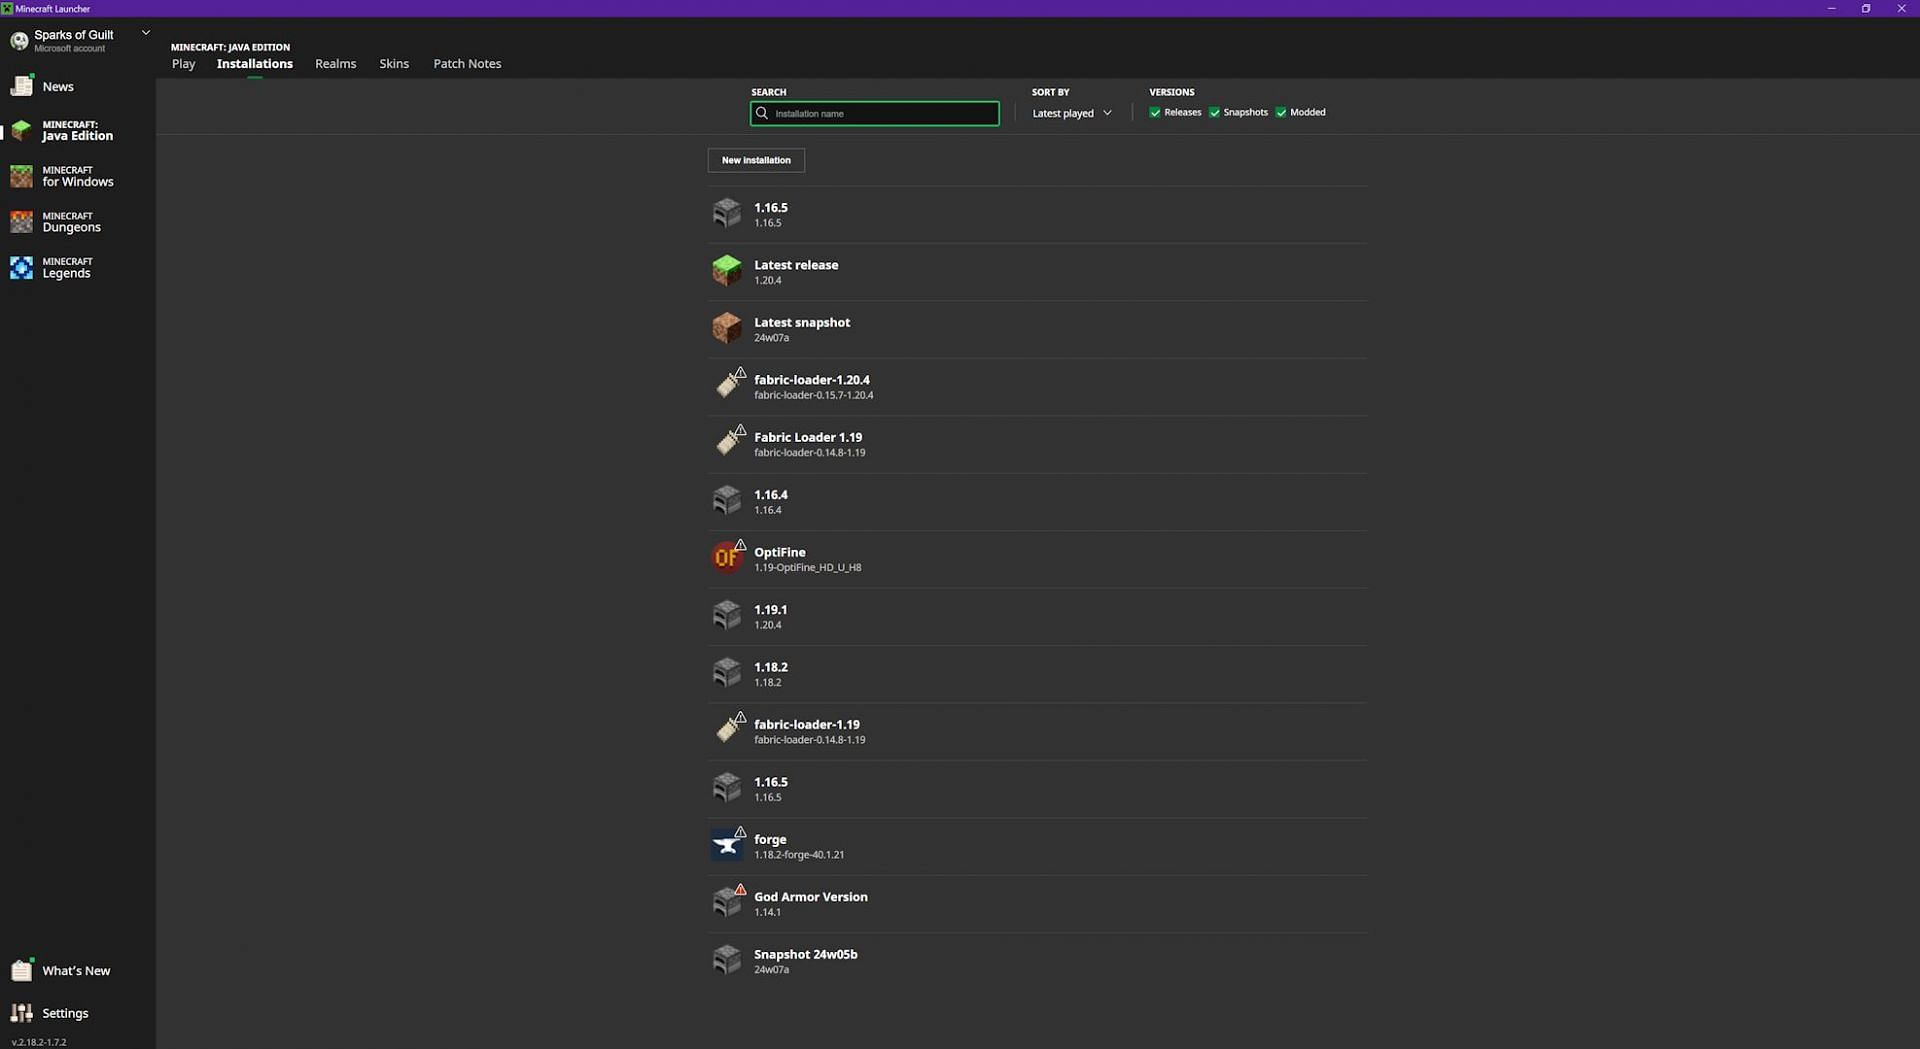Switch to the Play tab

(x=183, y=64)
